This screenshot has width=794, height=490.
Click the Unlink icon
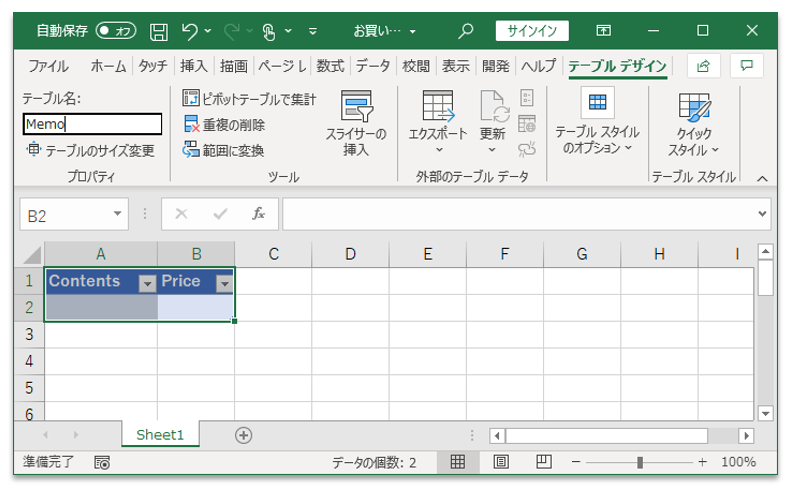click(527, 149)
